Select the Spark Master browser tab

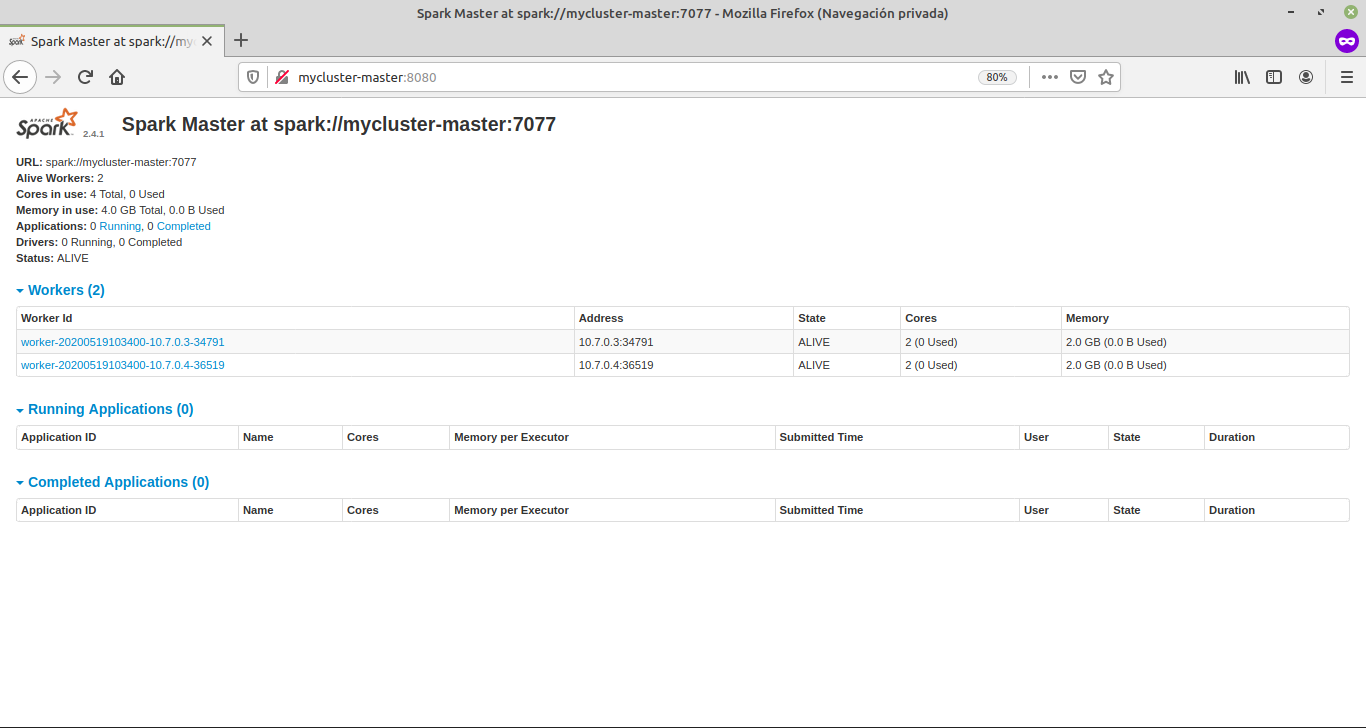tap(111, 41)
